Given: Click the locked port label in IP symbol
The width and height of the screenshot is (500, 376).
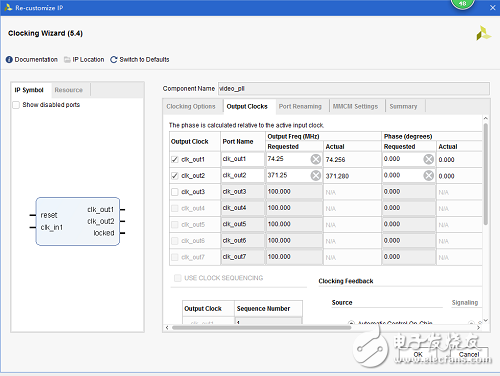Looking at the screenshot, I should click(x=104, y=233).
